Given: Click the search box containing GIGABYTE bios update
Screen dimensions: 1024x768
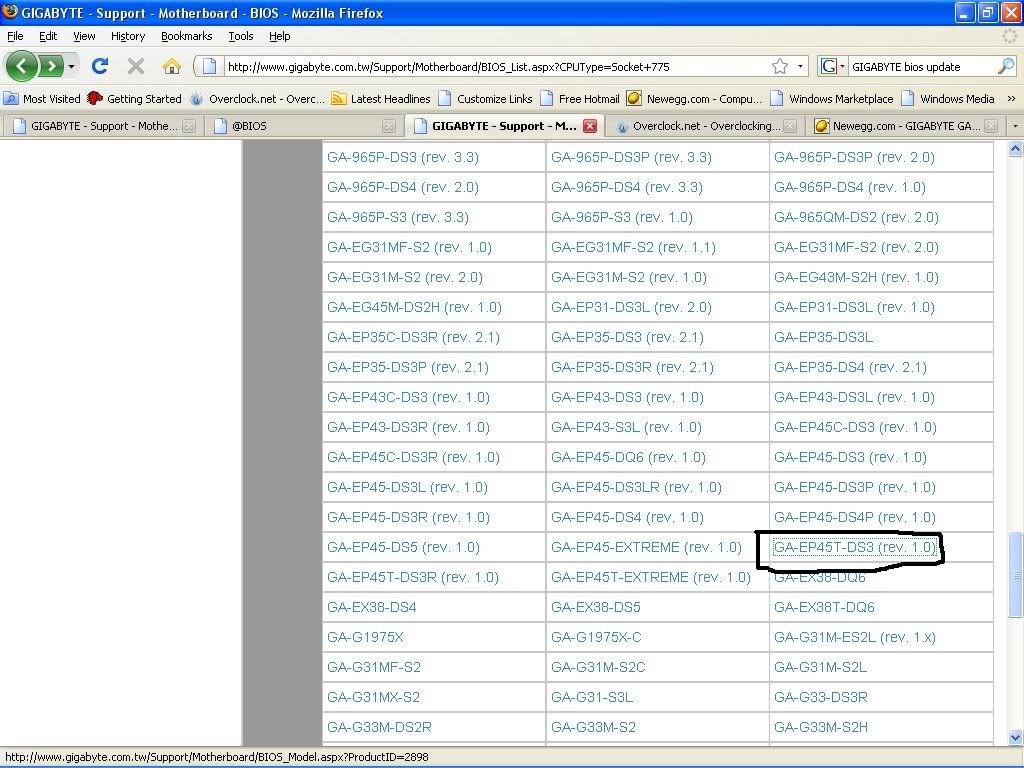Looking at the screenshot, I should coord(921,67).
